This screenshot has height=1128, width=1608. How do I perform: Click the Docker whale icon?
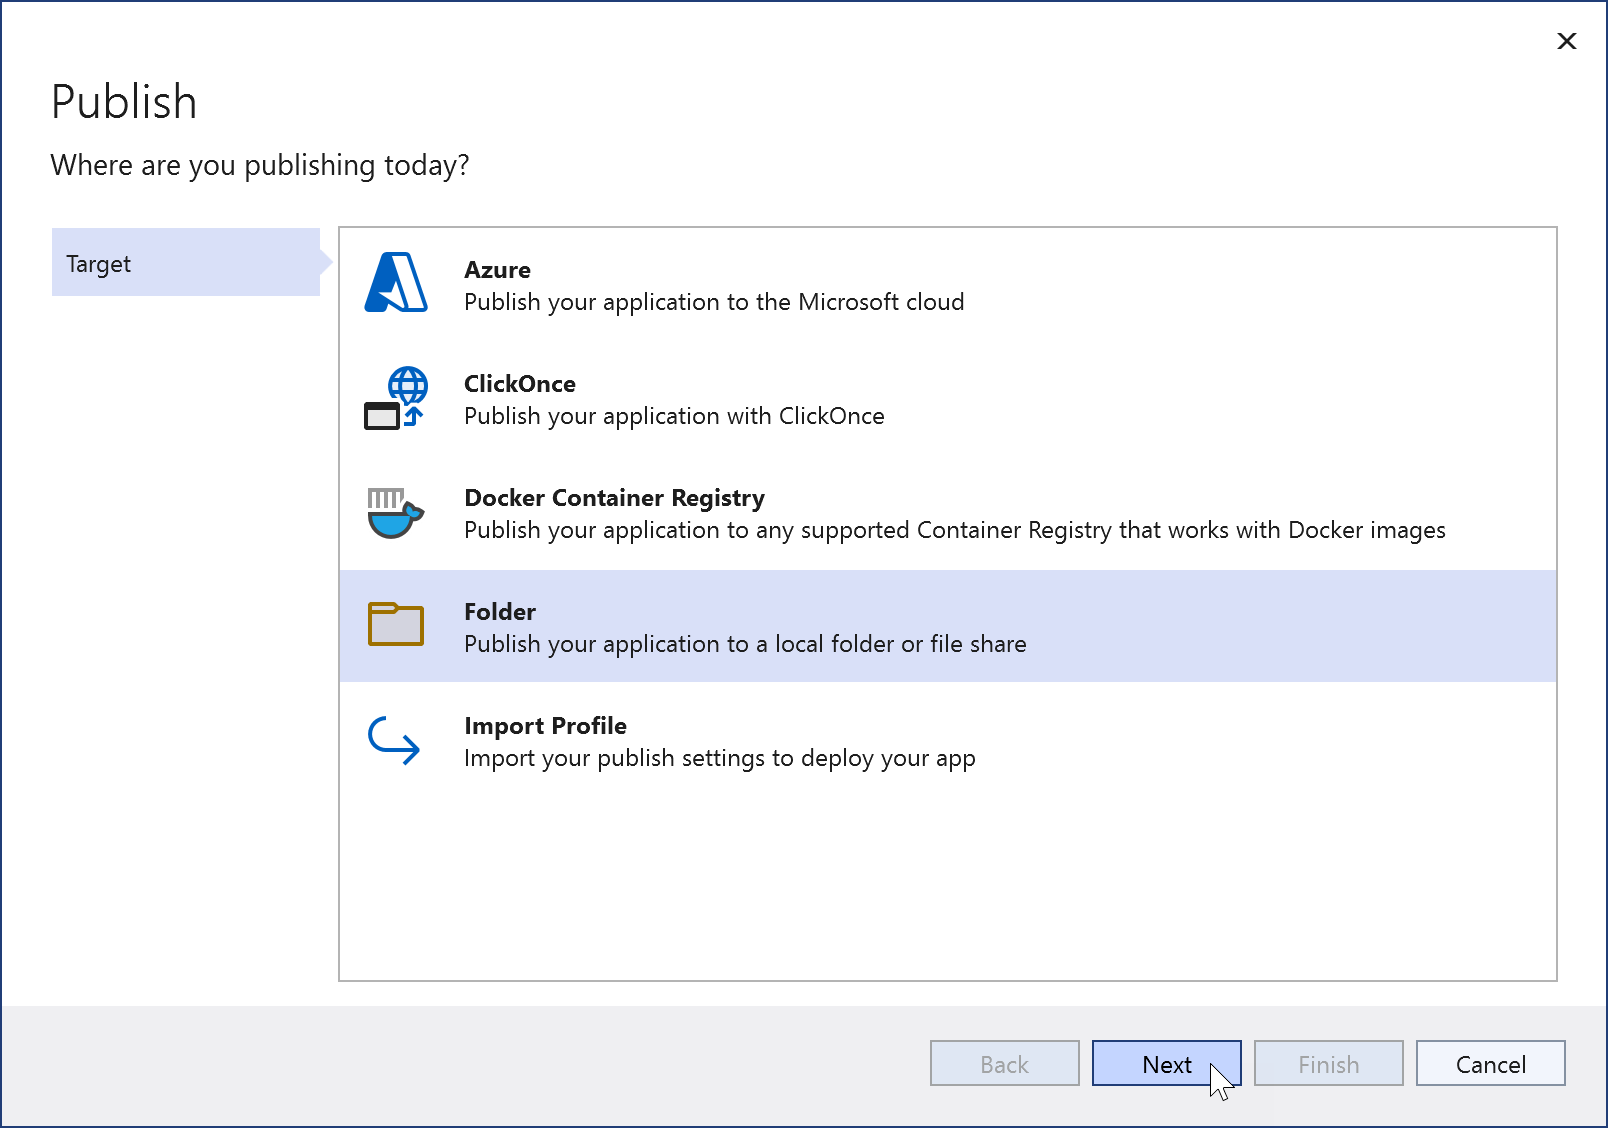[396, 513]
